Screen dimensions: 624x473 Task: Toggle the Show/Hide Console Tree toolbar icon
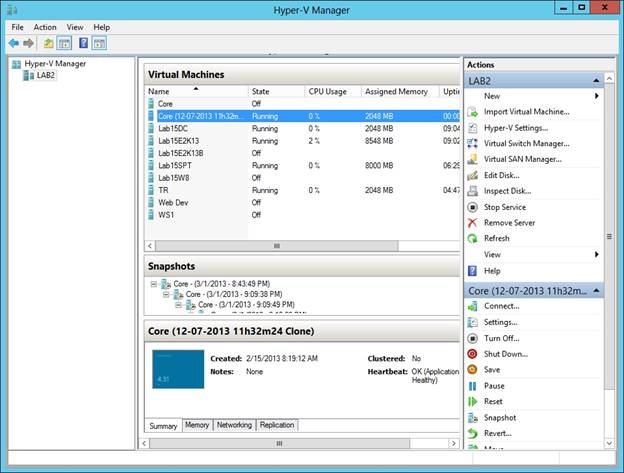(64, 43)
